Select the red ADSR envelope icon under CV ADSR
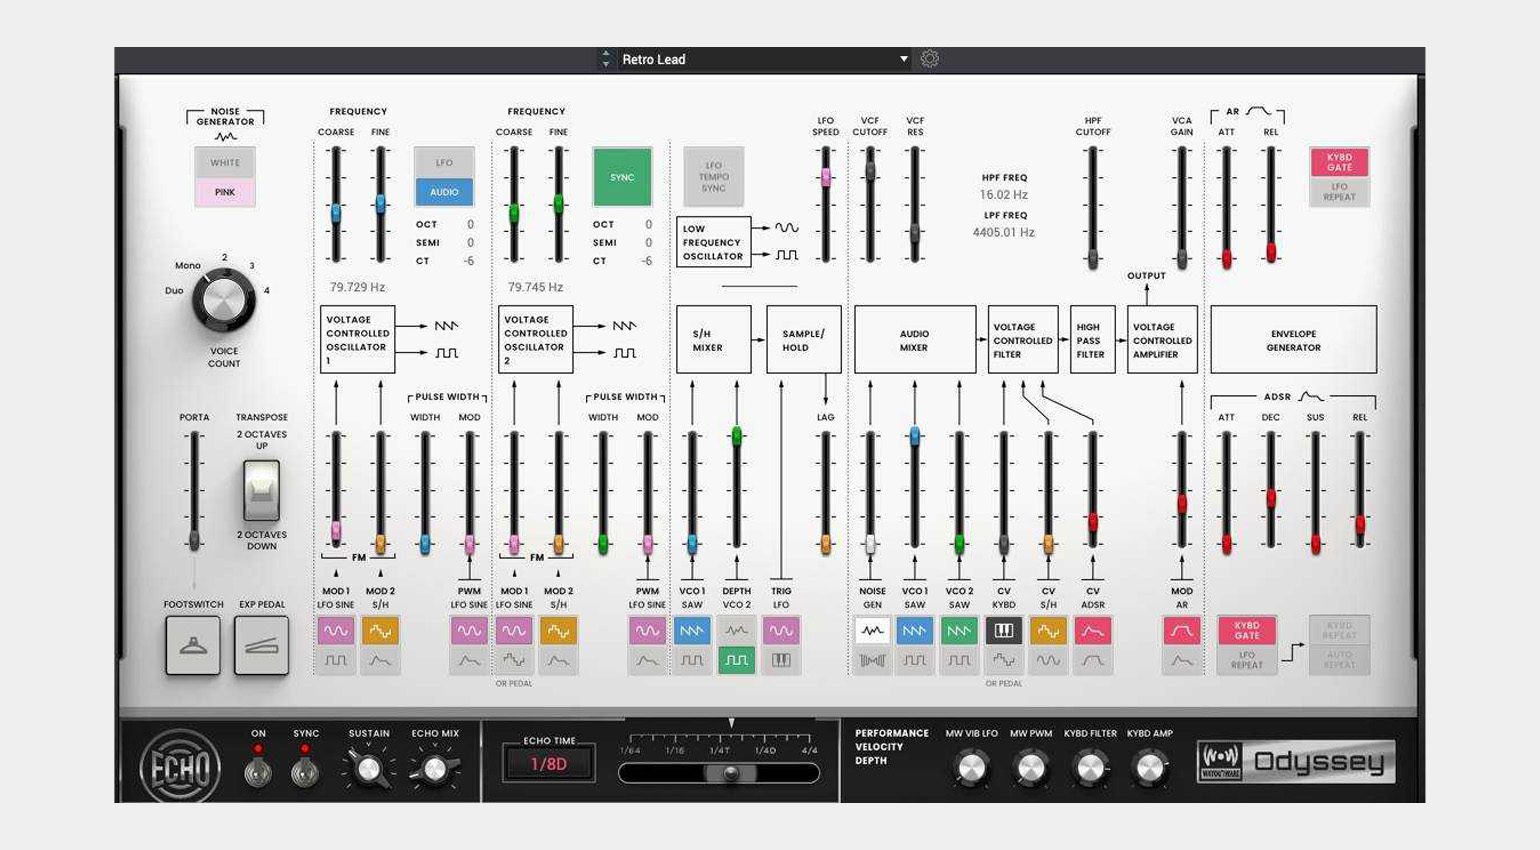 click(1092, 631)
